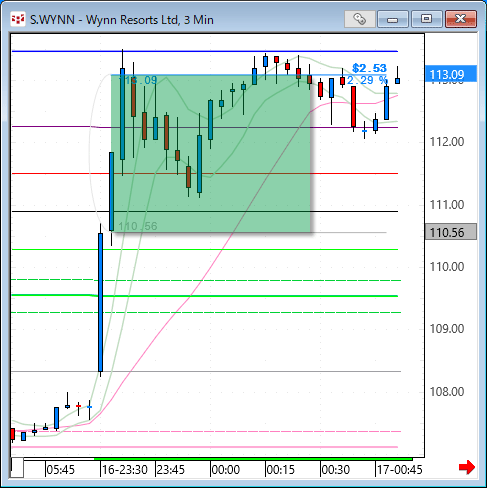The image size is (487, 488).
Task: Click the 110.56 gray price marker
Action: 451,232
